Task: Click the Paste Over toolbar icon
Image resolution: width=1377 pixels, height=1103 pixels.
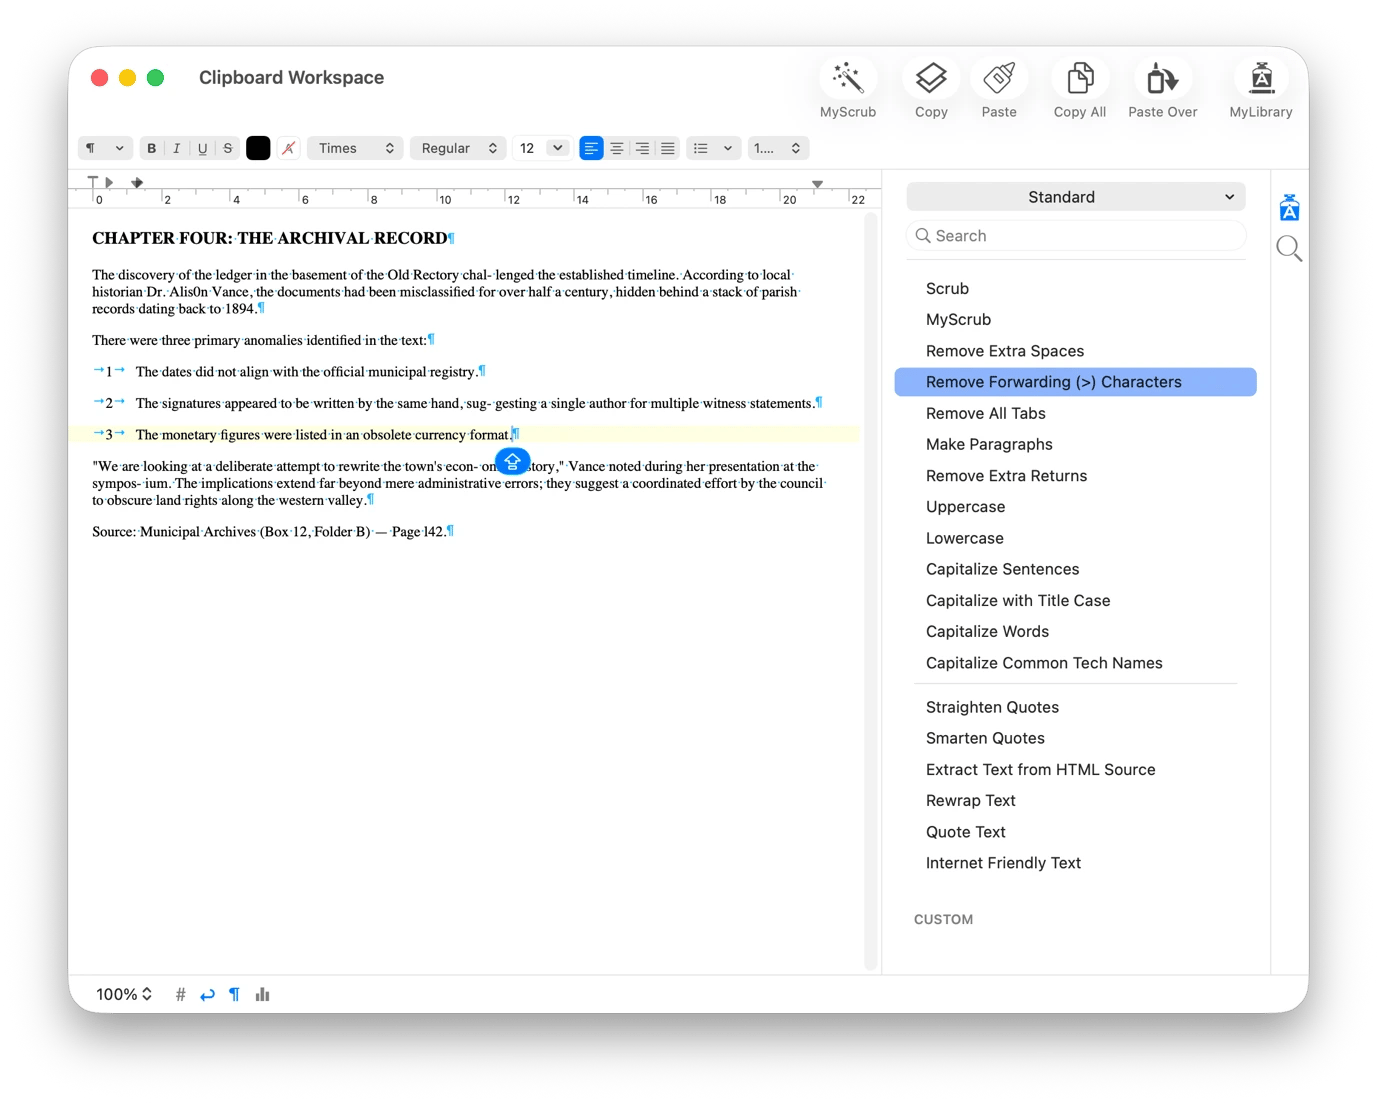Action: point(1162,78)
